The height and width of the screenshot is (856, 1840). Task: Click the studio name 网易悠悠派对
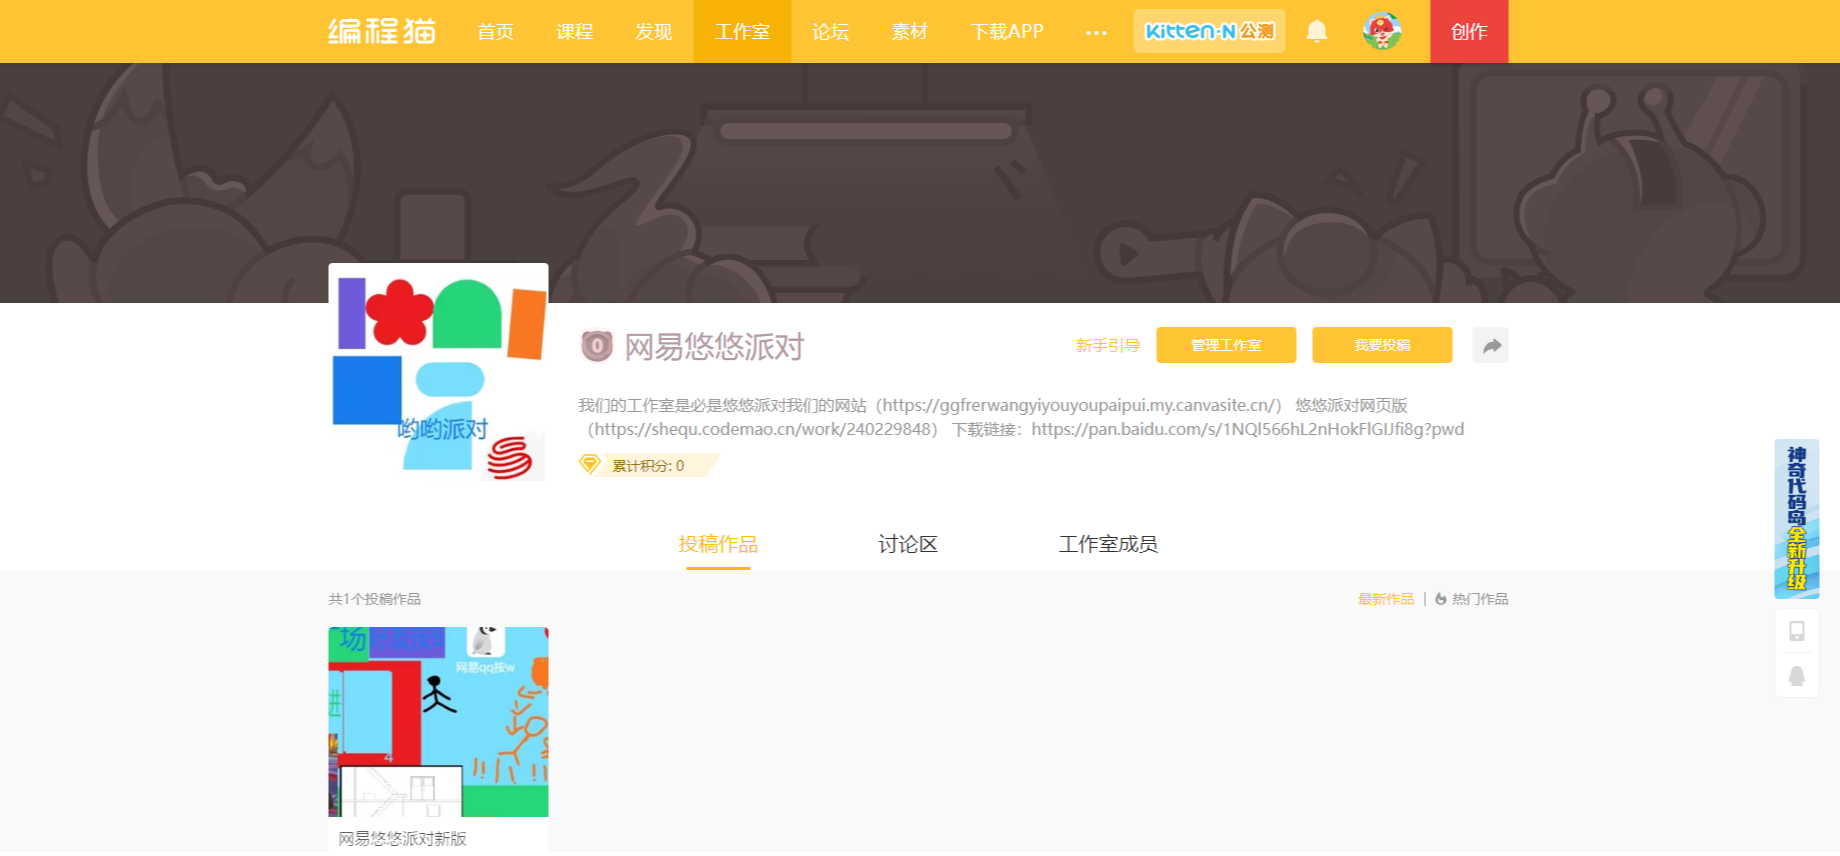[715, 346]
